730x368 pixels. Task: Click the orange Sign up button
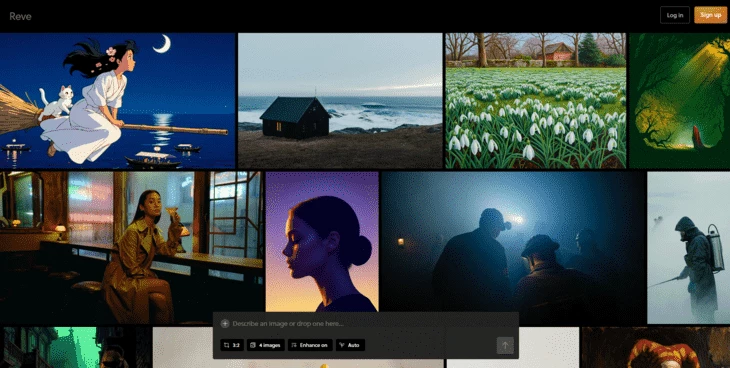pyautogui.click(x=710, y=15)
